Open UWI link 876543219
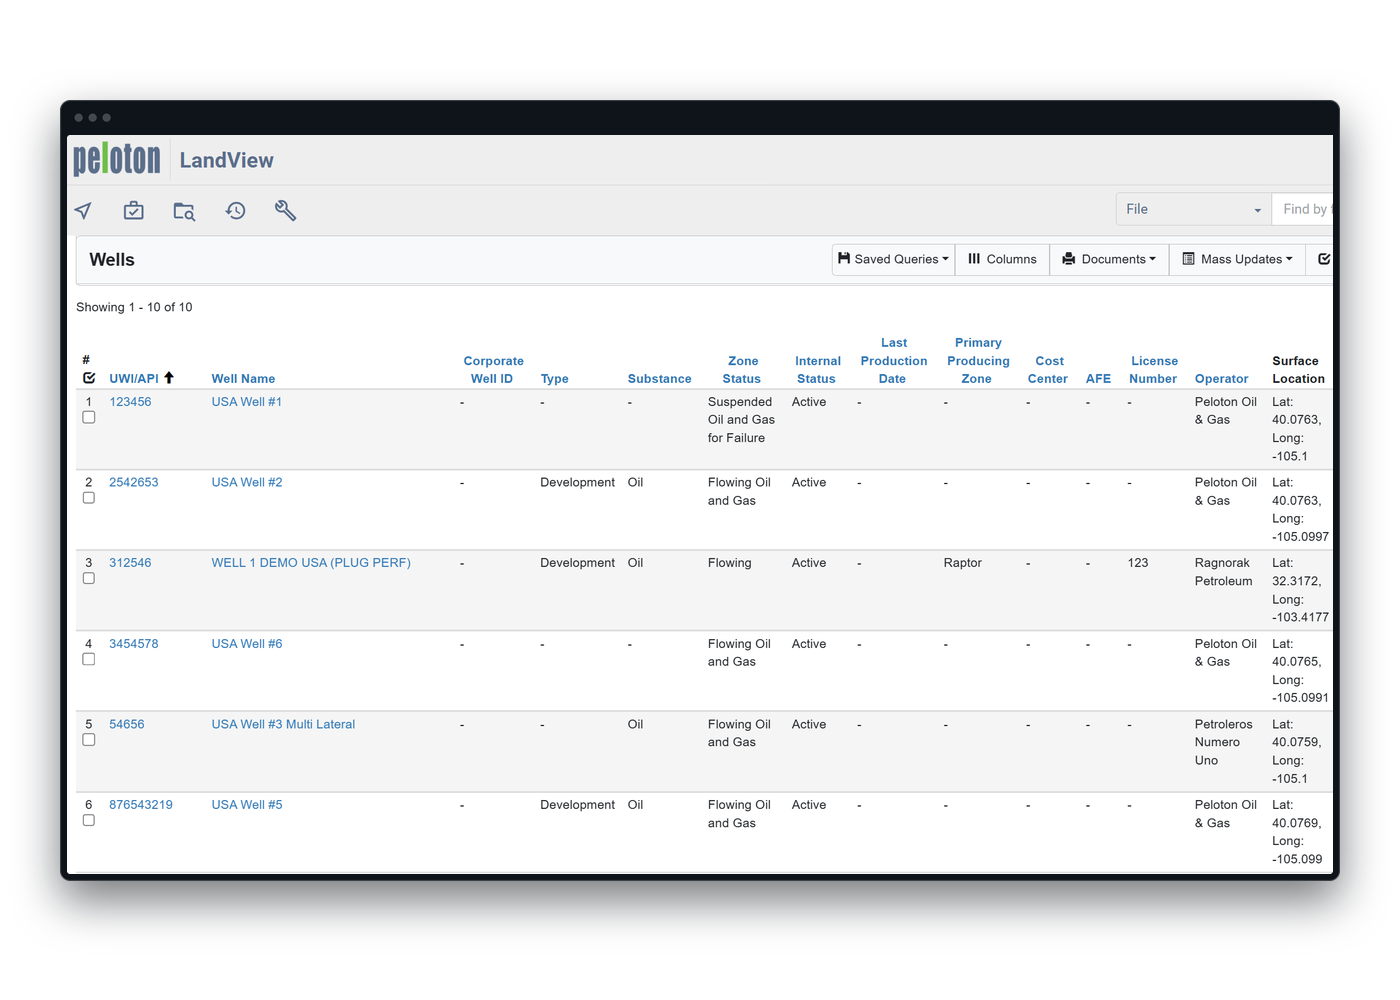 [x=141, y=805]
